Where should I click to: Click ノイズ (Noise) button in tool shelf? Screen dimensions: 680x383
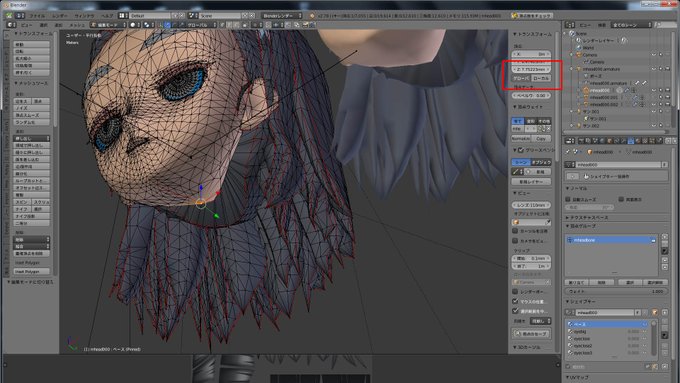point(31,108)
